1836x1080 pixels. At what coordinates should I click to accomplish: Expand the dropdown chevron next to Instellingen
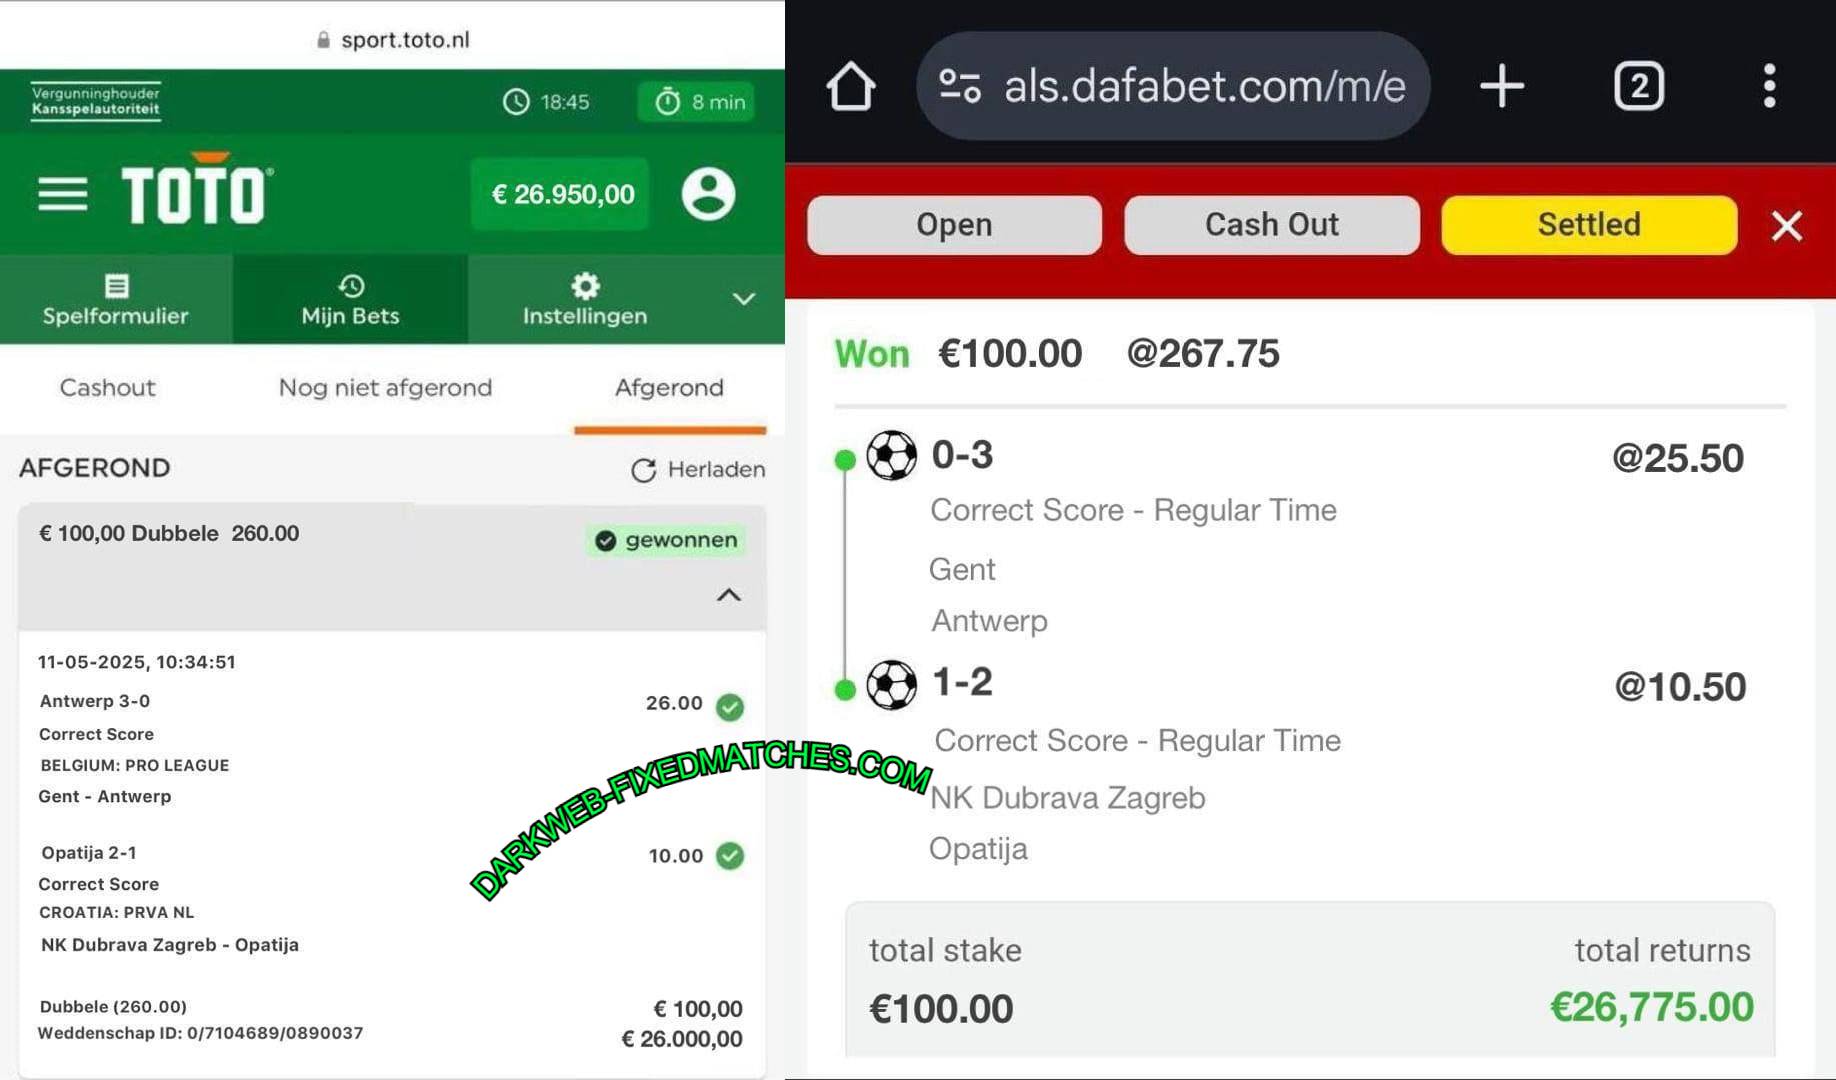point(744,299)
